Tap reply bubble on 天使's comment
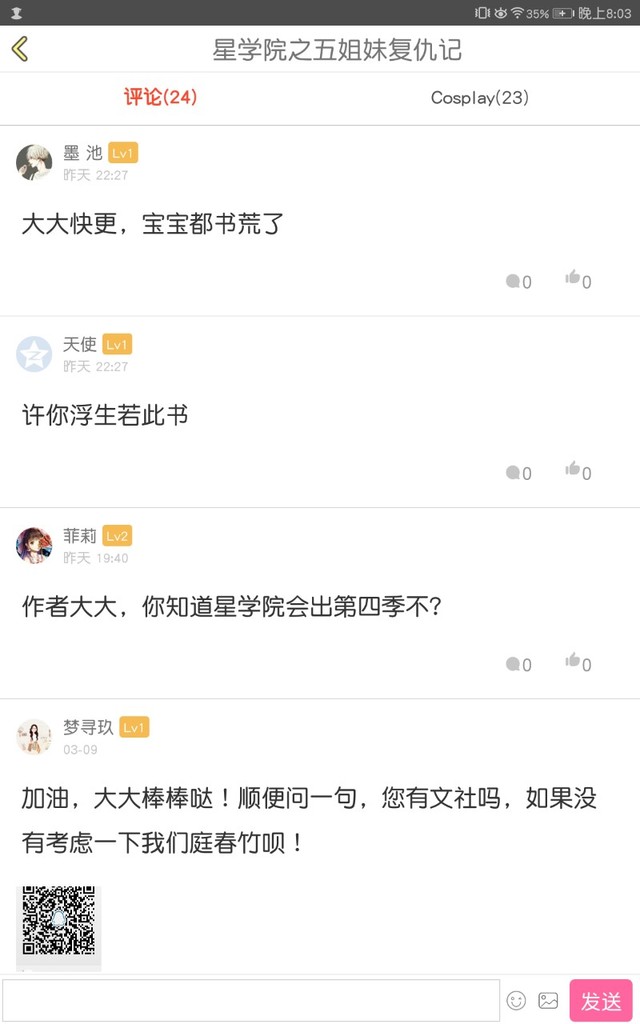 click(x=513, y=472)
